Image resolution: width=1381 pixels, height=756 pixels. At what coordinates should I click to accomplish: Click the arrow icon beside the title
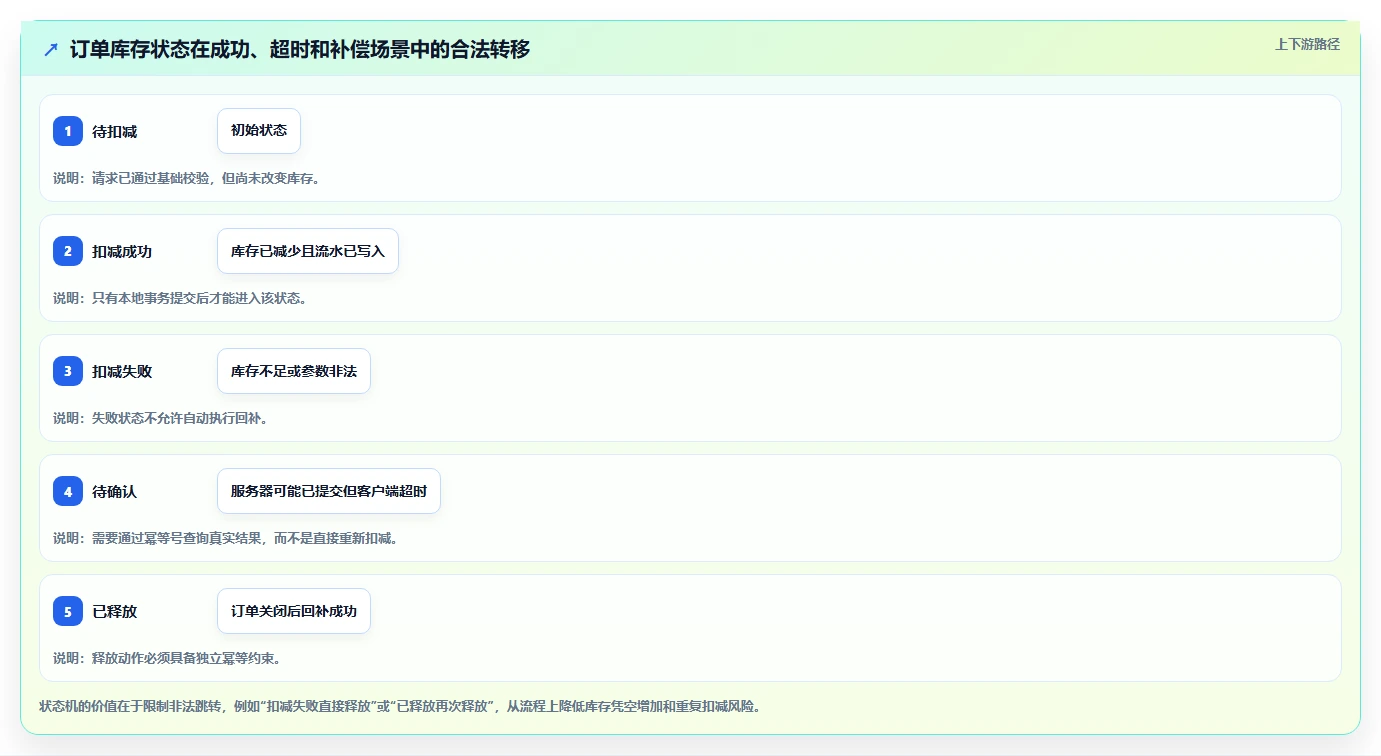point(51,49)
